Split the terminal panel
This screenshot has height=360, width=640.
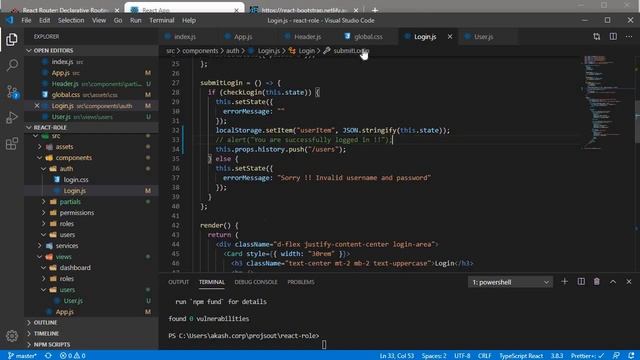point(581,282)
